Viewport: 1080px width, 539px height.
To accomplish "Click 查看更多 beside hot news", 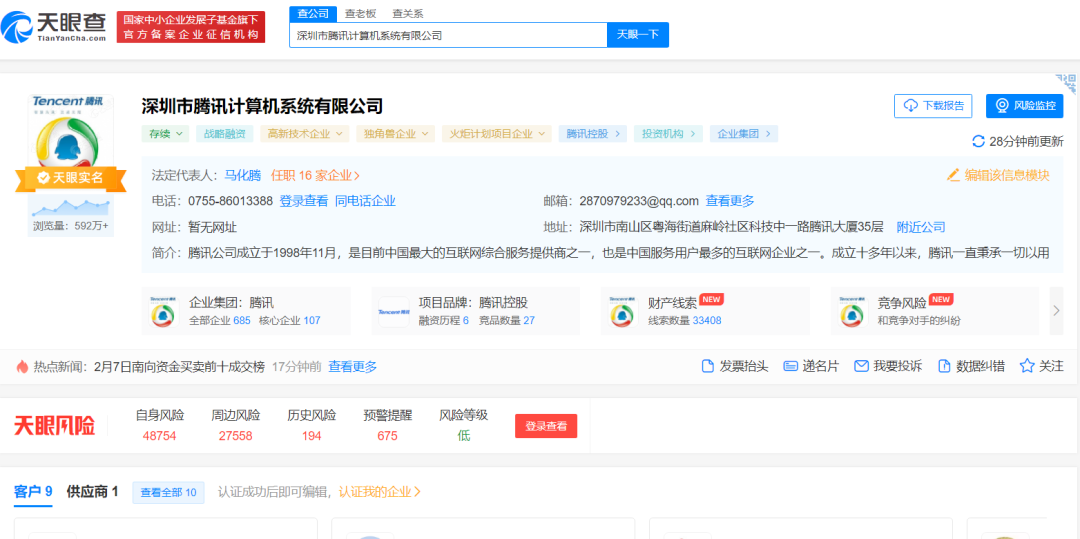I will point(353,367).
